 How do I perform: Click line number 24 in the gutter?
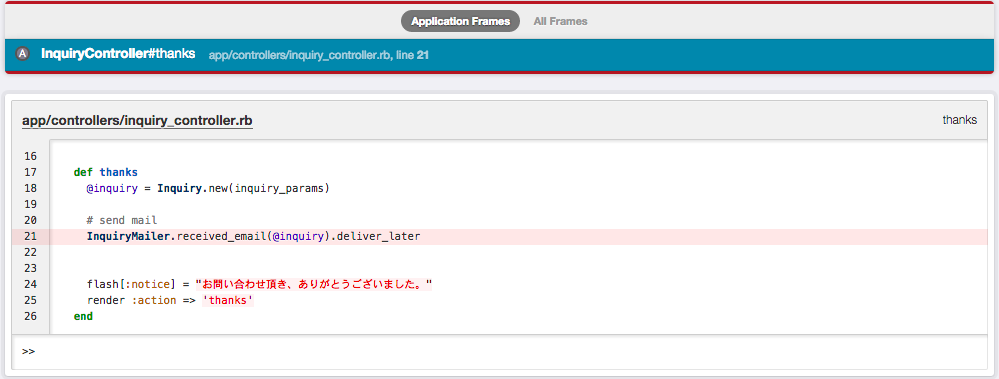point(30,284)
